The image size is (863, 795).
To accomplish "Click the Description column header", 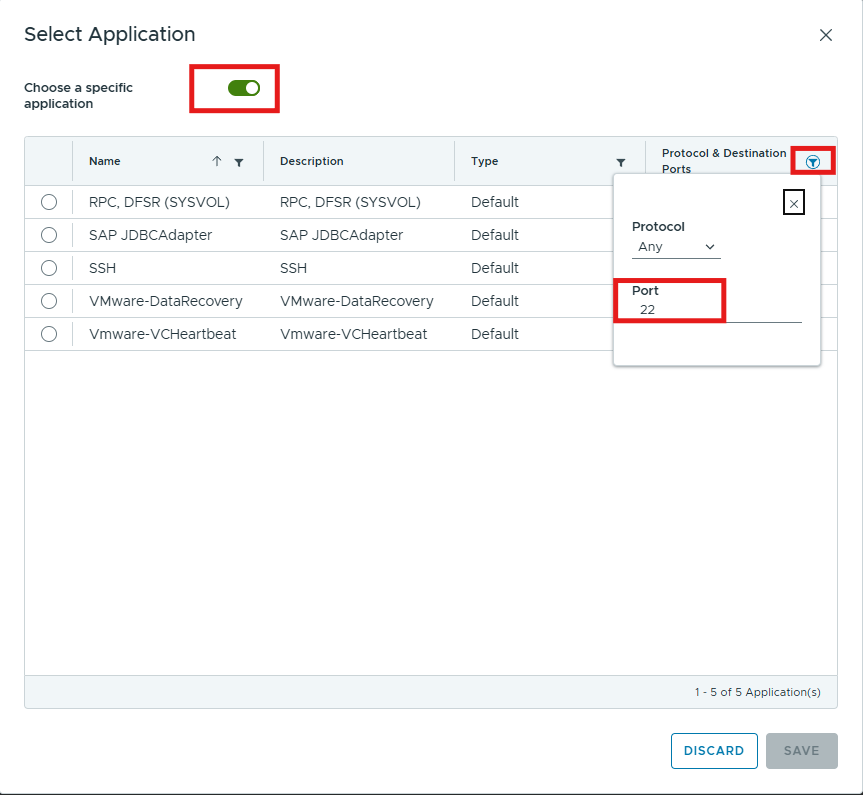I will [311, 161].
